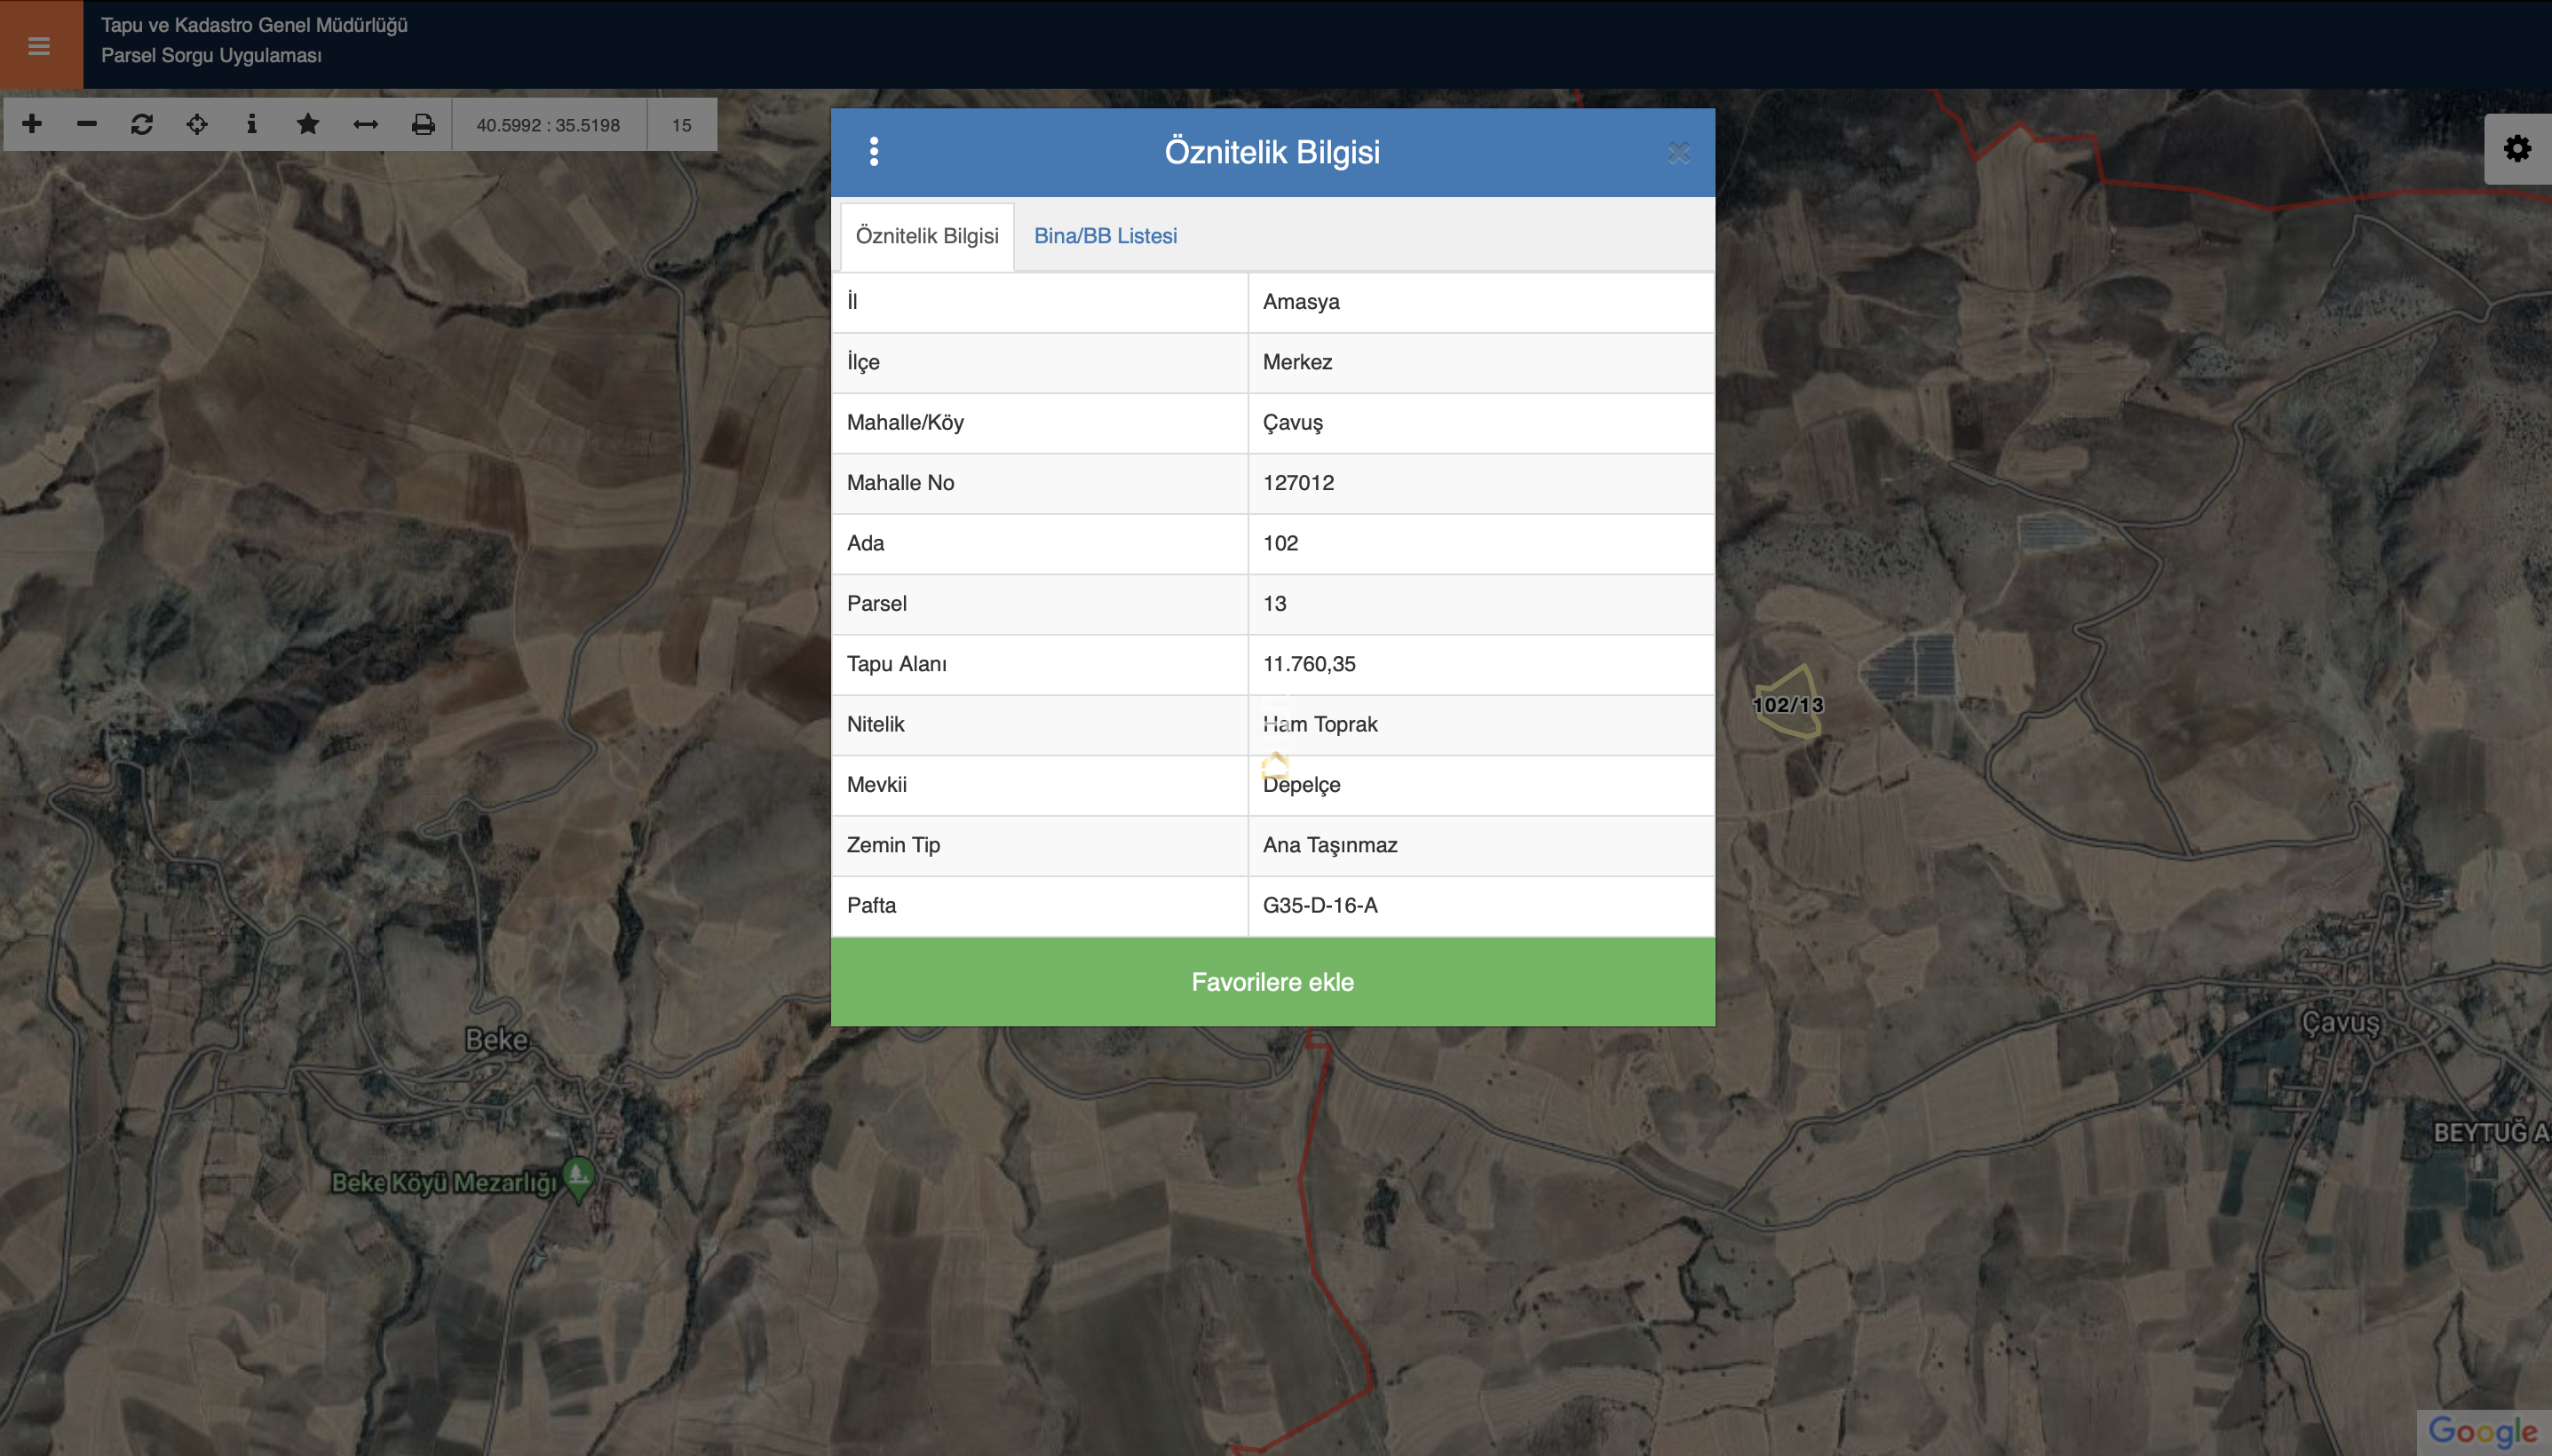2552x1456 pixels.
Task: Click the Tapu Alanı value 11.760,35
Action: coord(1309,664)
